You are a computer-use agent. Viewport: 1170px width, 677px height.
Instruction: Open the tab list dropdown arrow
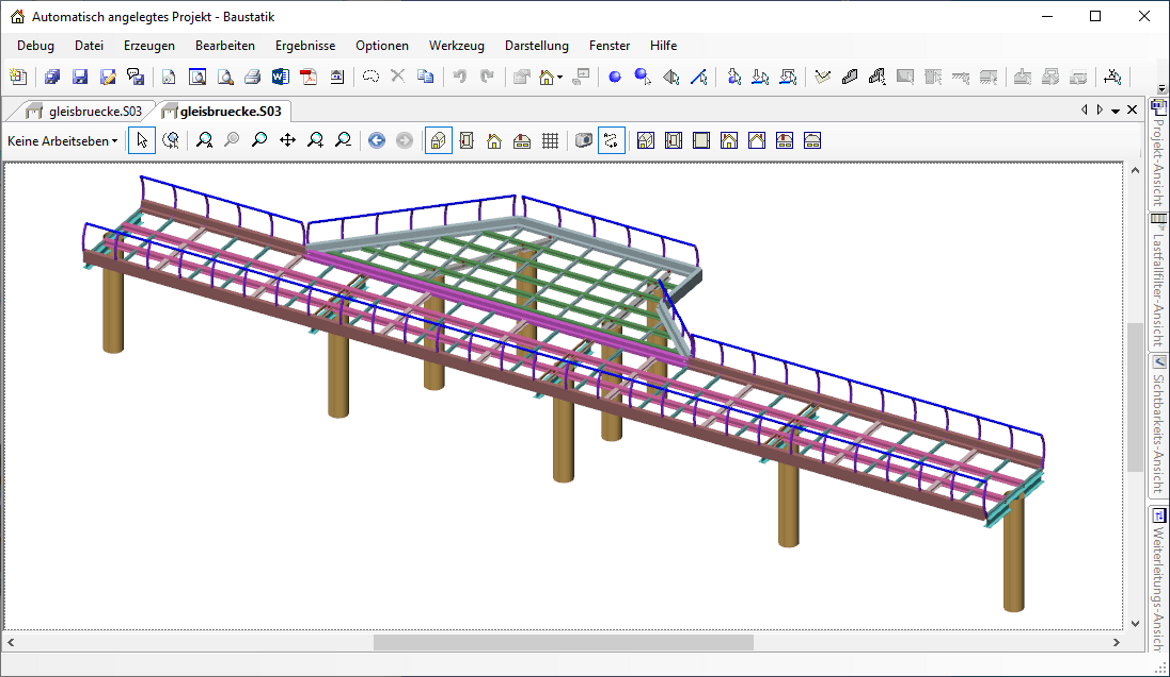point(1116,110)
